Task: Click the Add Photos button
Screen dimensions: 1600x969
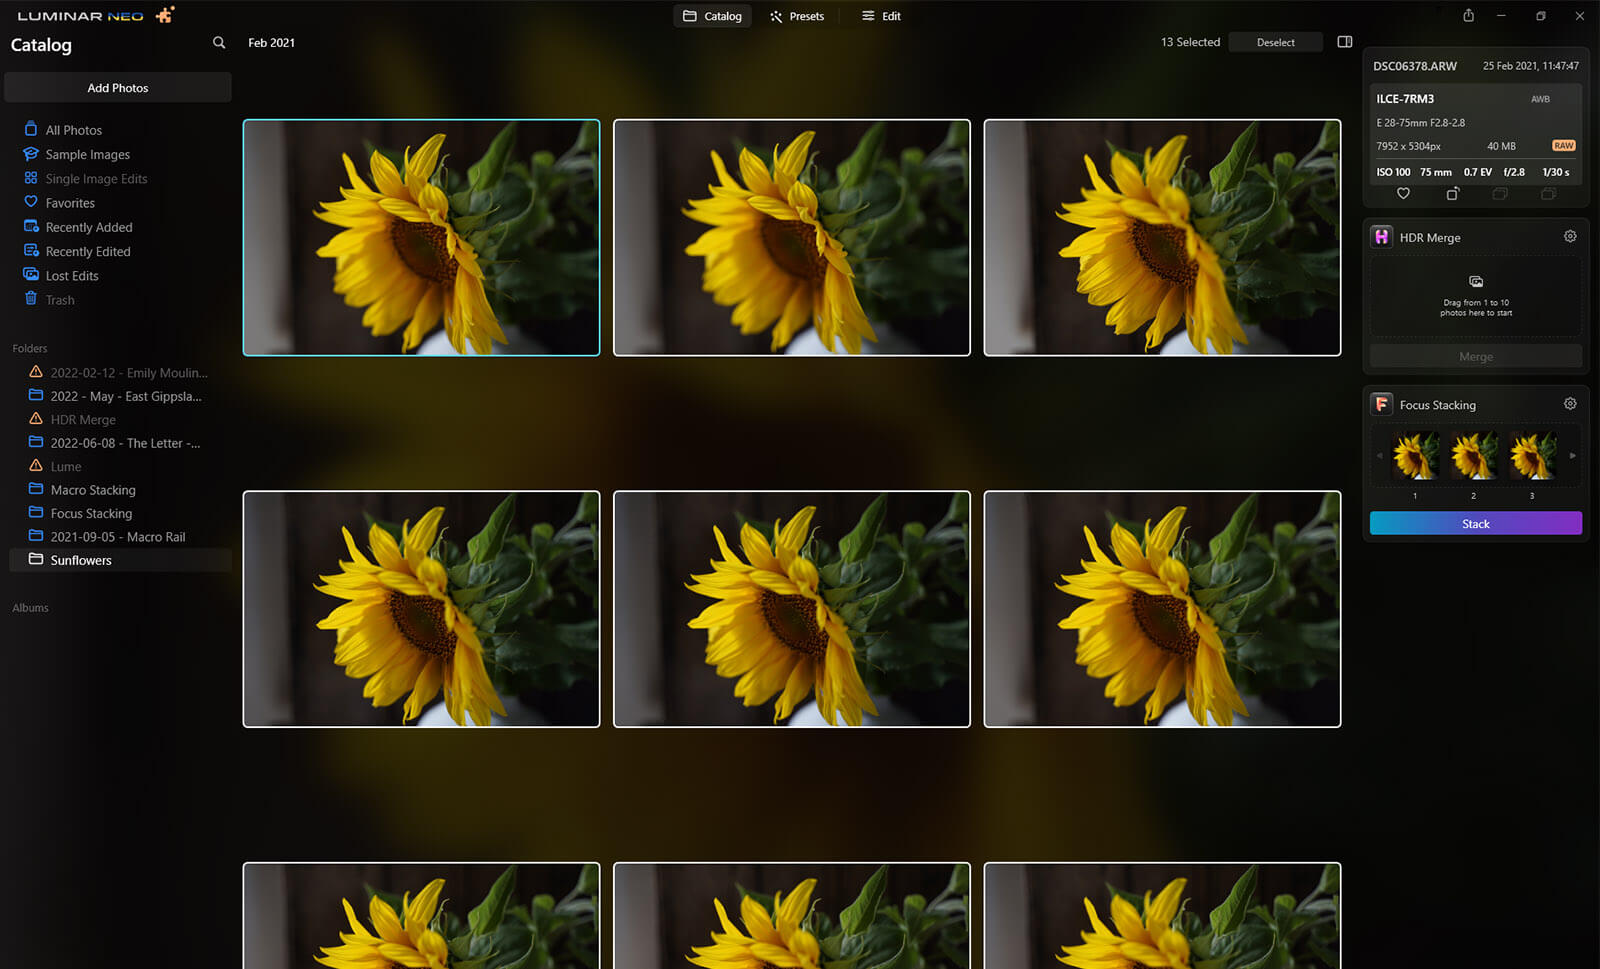Action: coord(118,88)
